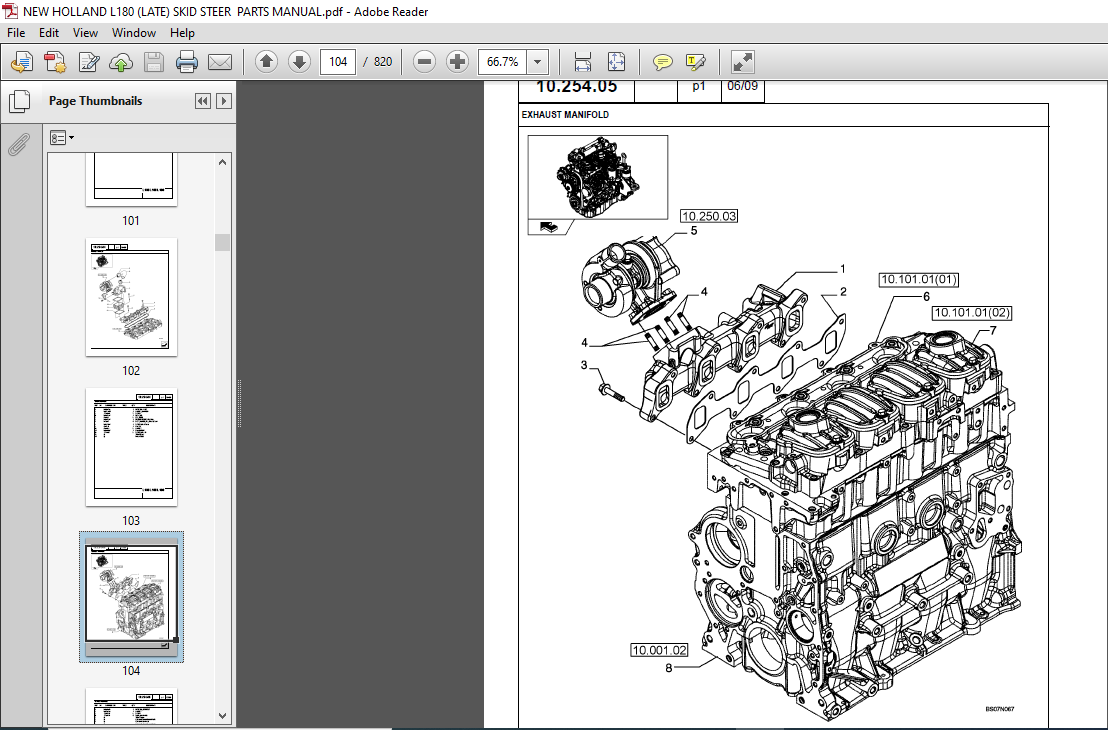Click Fit One Full Page icon

click(x=616, y=62)
